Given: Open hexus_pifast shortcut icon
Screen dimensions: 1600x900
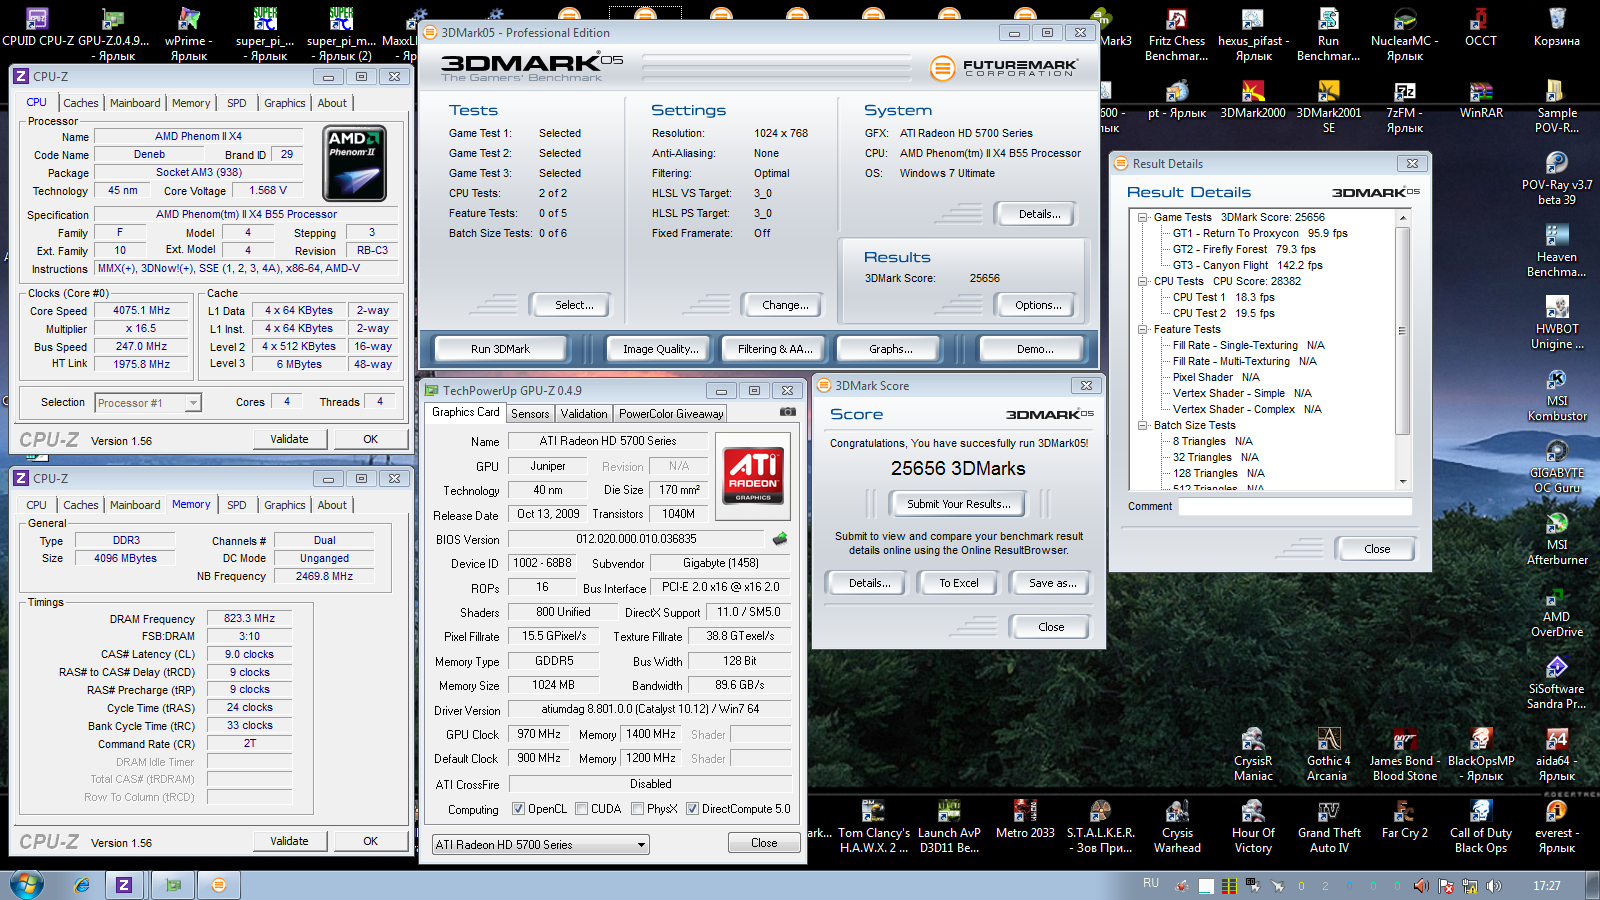Looking at the screenshot, I should [x=1253, y=32].
